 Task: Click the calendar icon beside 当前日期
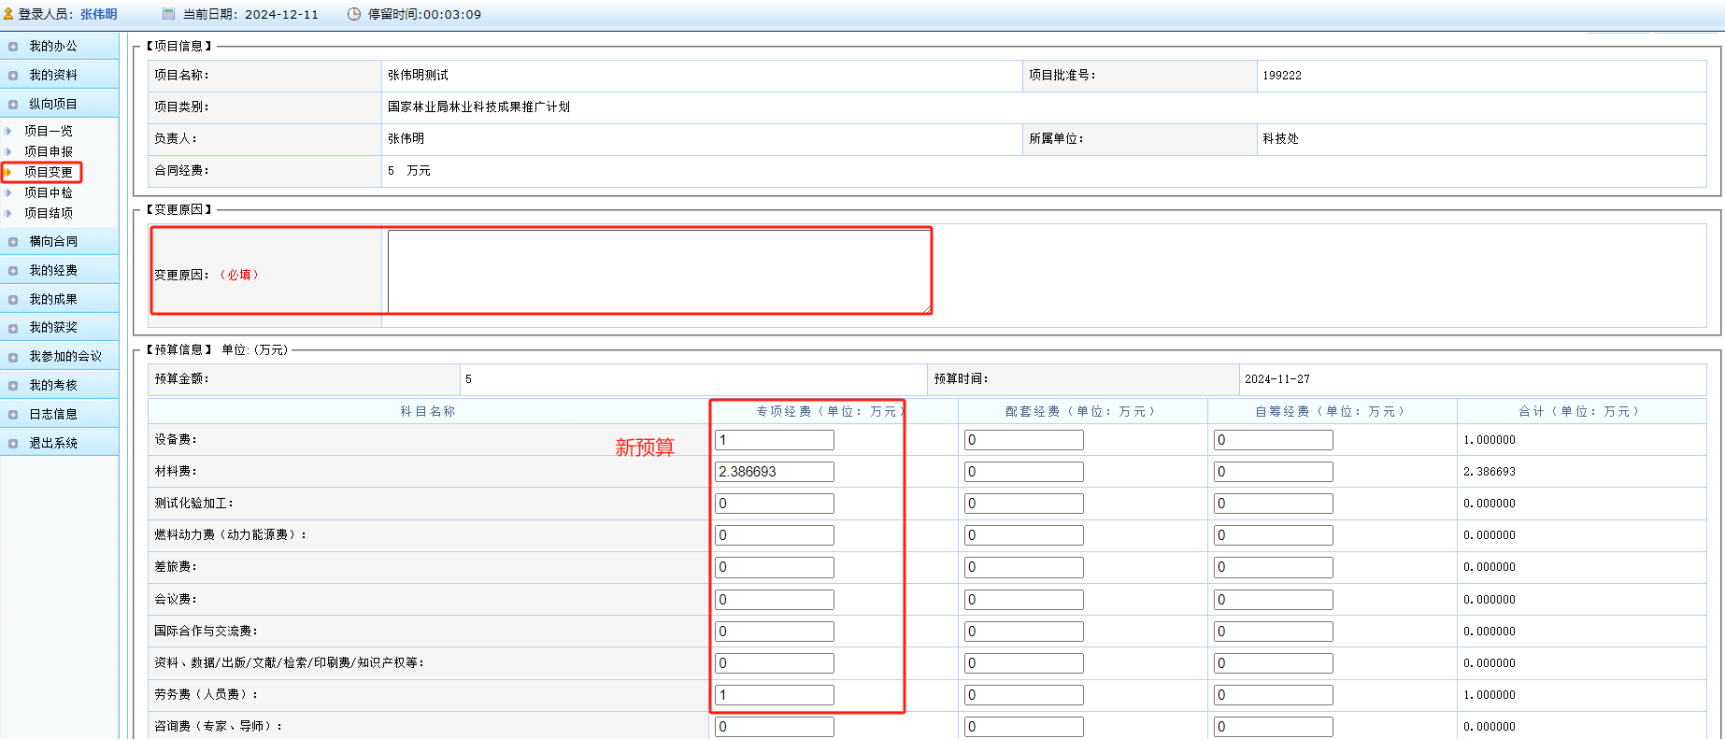click(168, 14)
